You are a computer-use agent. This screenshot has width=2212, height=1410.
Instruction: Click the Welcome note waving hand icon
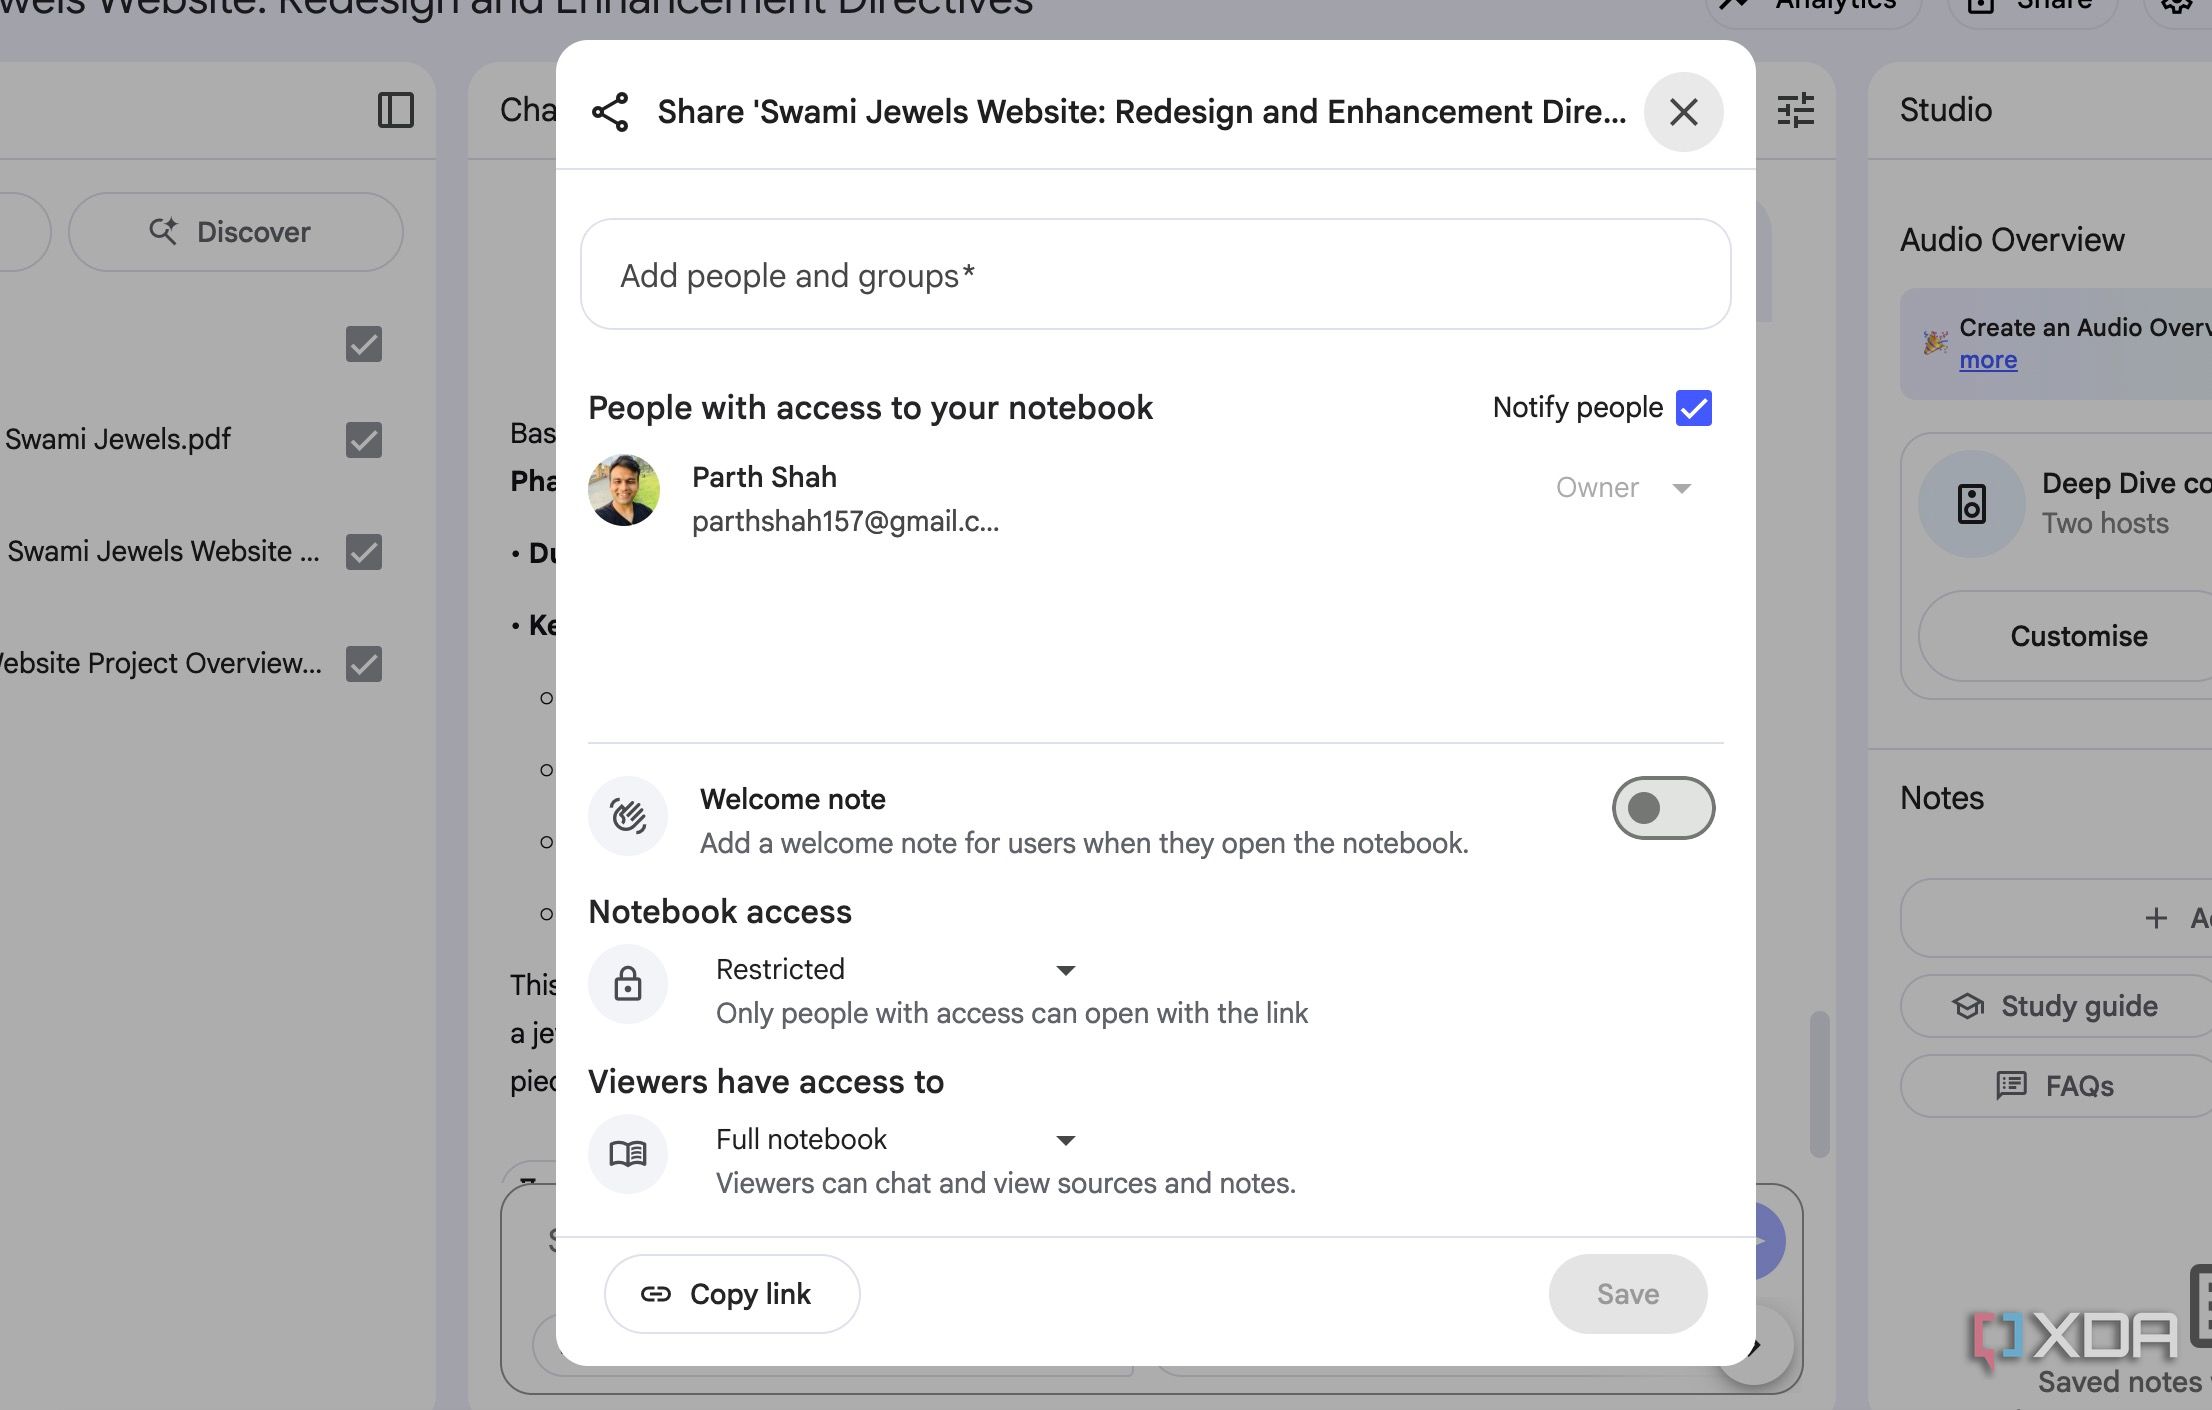click(x=628, y=816)
